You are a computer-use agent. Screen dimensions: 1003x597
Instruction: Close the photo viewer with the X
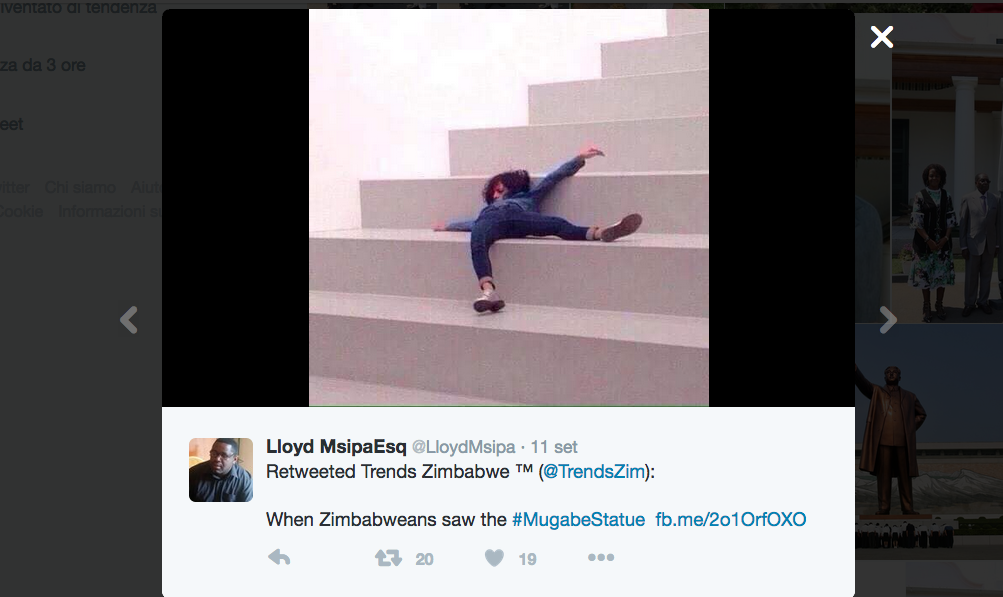(881, 37)
